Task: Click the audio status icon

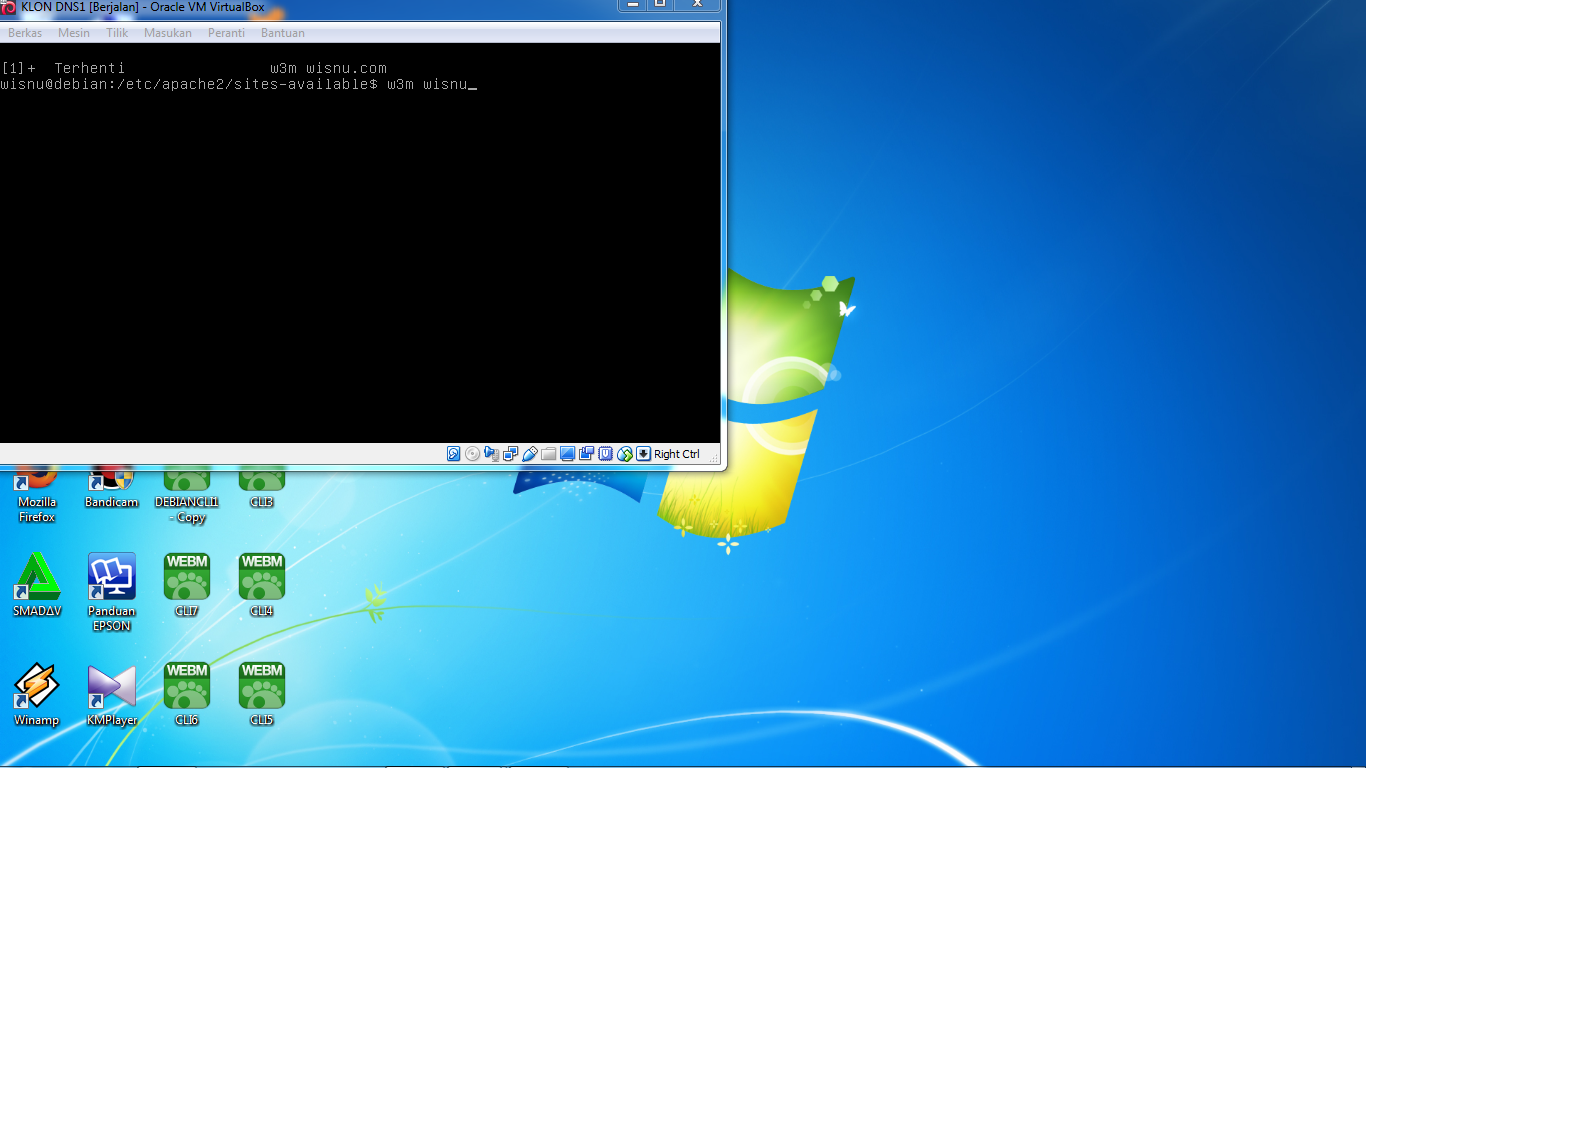Action: pos(491,454)
